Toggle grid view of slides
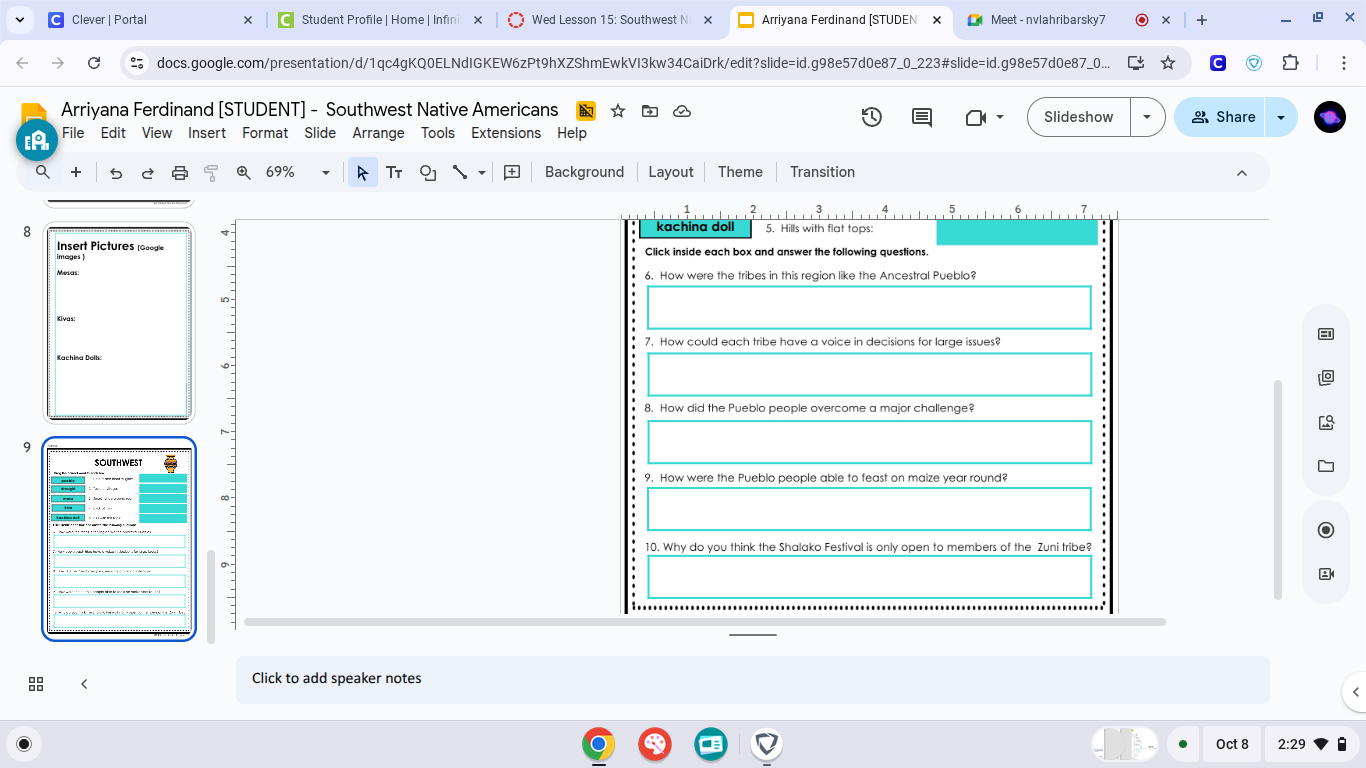The width and height of the screenshot is (1366, 768). (x=36, y=684)
